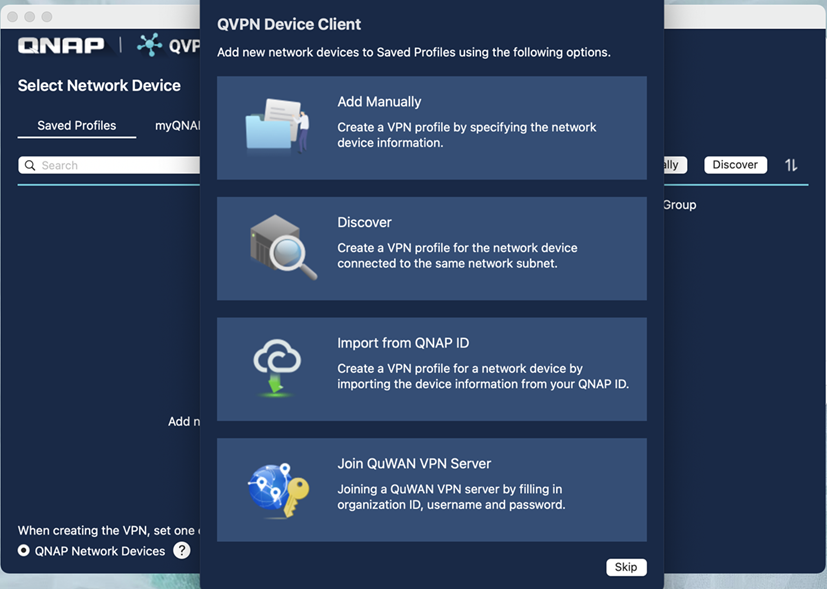This screenshot has width=828, height=589.
Task: Click the QVPN network logo icon
Action: tap(149, 45)
